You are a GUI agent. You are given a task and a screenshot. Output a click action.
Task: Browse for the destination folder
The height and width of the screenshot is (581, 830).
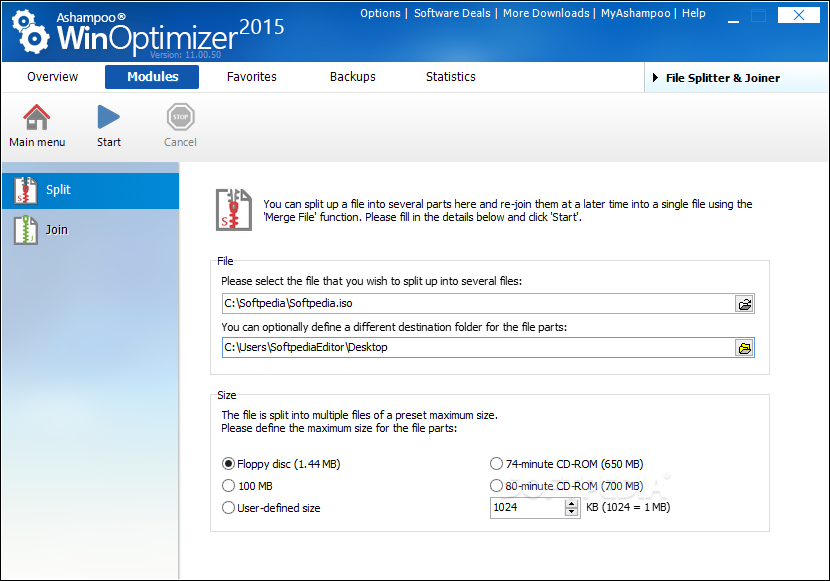(744, 348)
